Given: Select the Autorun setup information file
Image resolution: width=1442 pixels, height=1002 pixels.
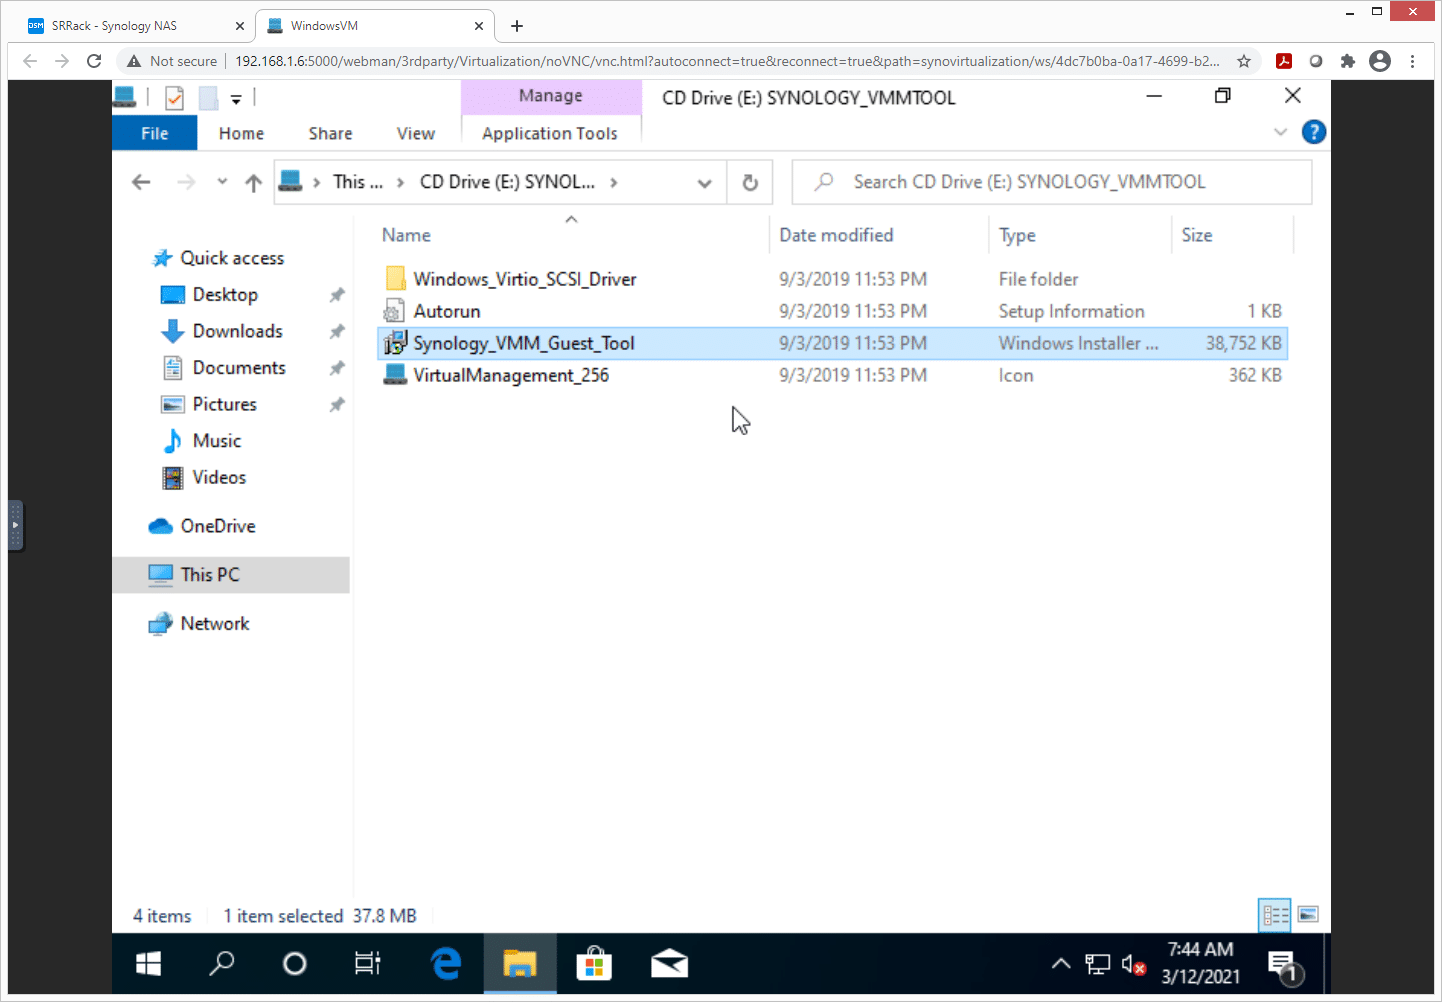Looking at the screenshot, I should point(832,311).
